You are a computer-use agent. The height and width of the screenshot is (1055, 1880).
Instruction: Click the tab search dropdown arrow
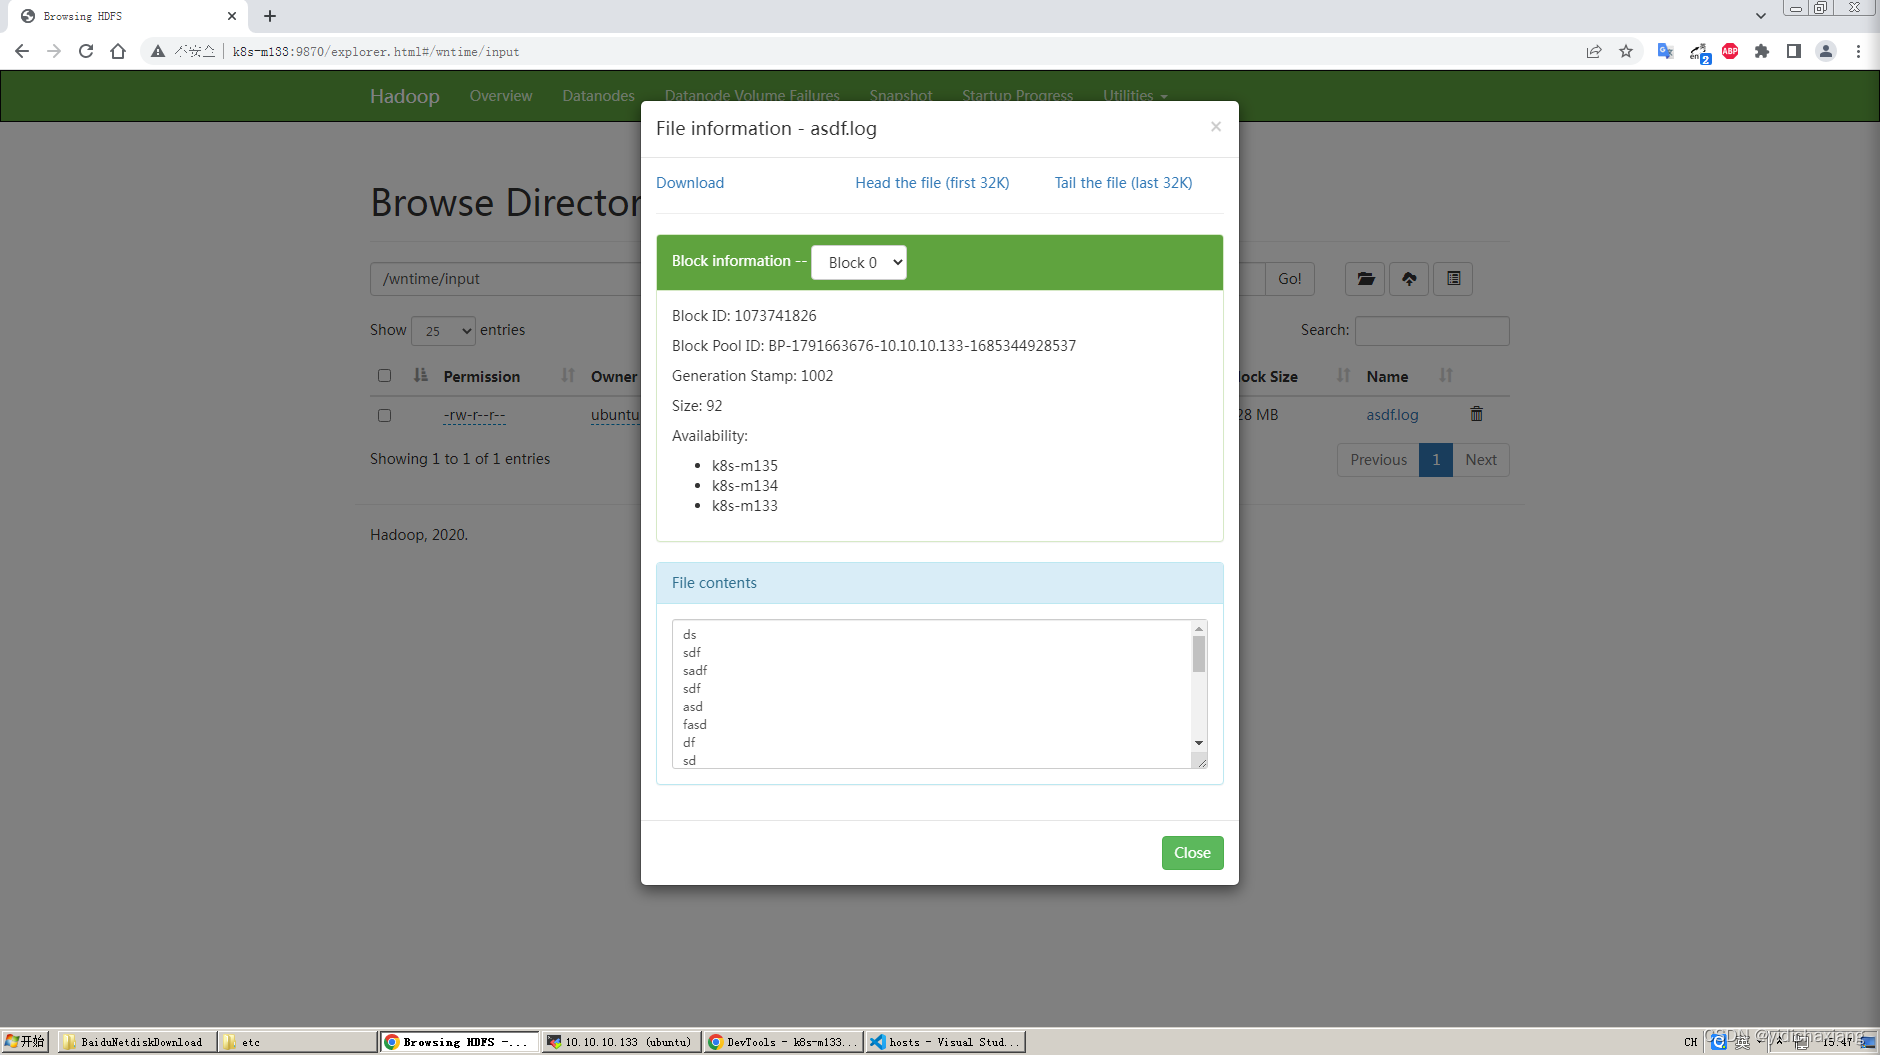click(x=1761, y=16)
